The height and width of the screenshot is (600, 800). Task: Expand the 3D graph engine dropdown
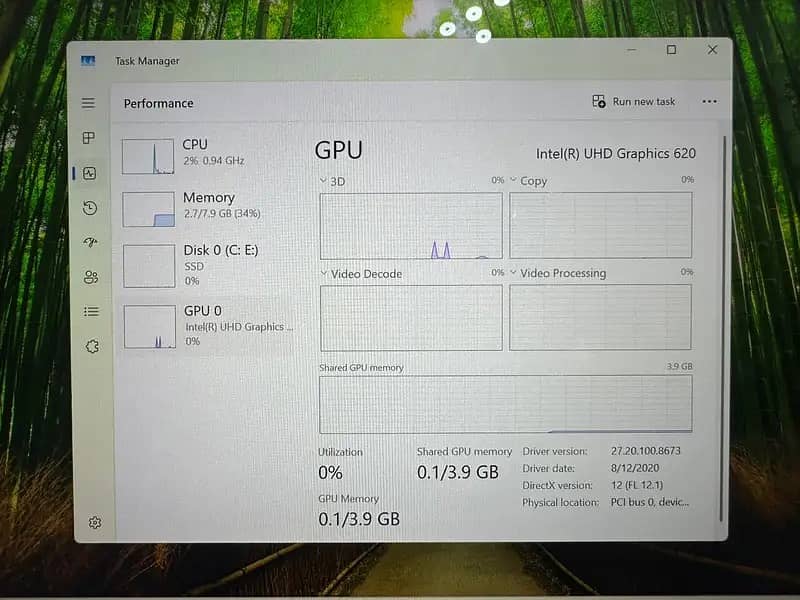coord(324,181)
